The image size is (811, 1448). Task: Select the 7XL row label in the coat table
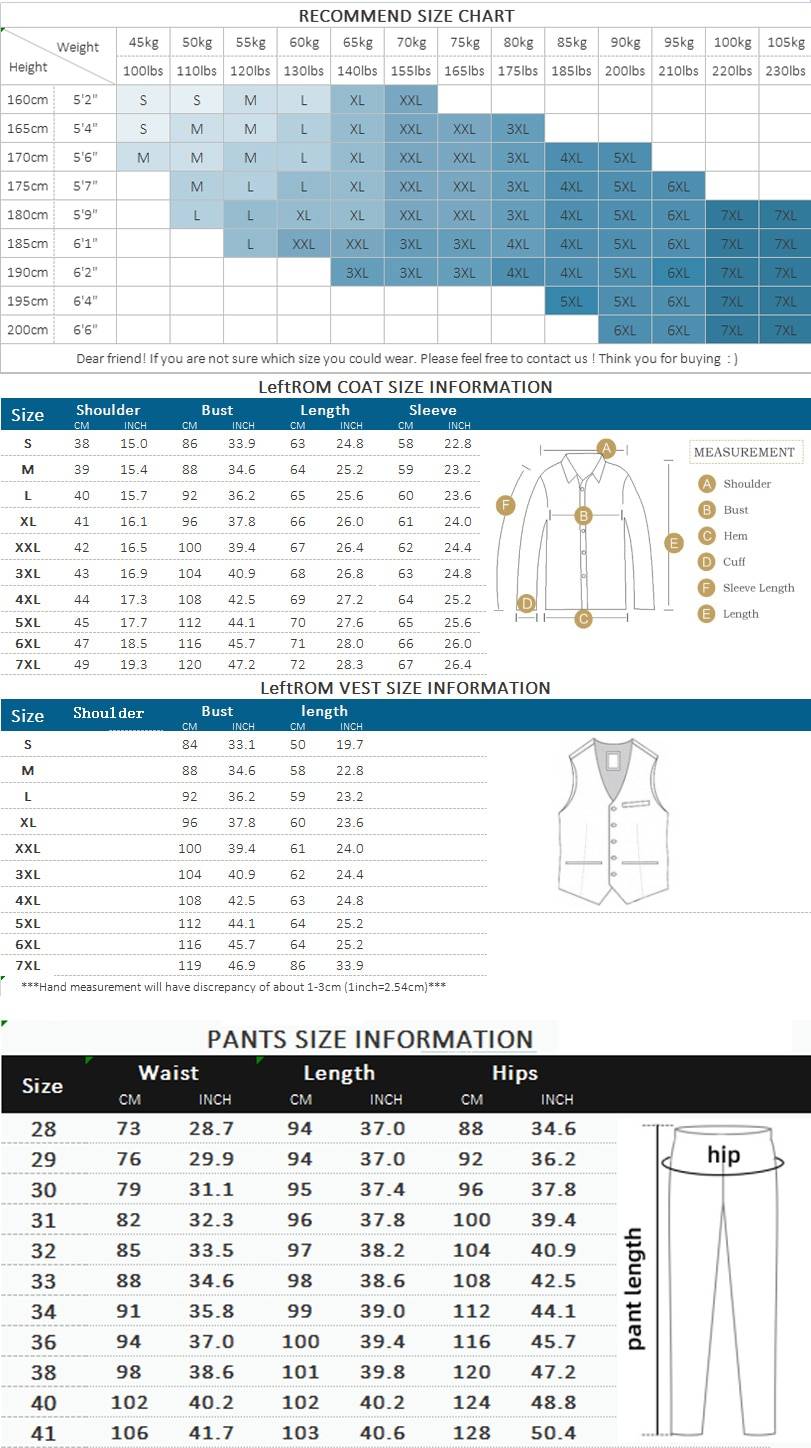[28, 665]
